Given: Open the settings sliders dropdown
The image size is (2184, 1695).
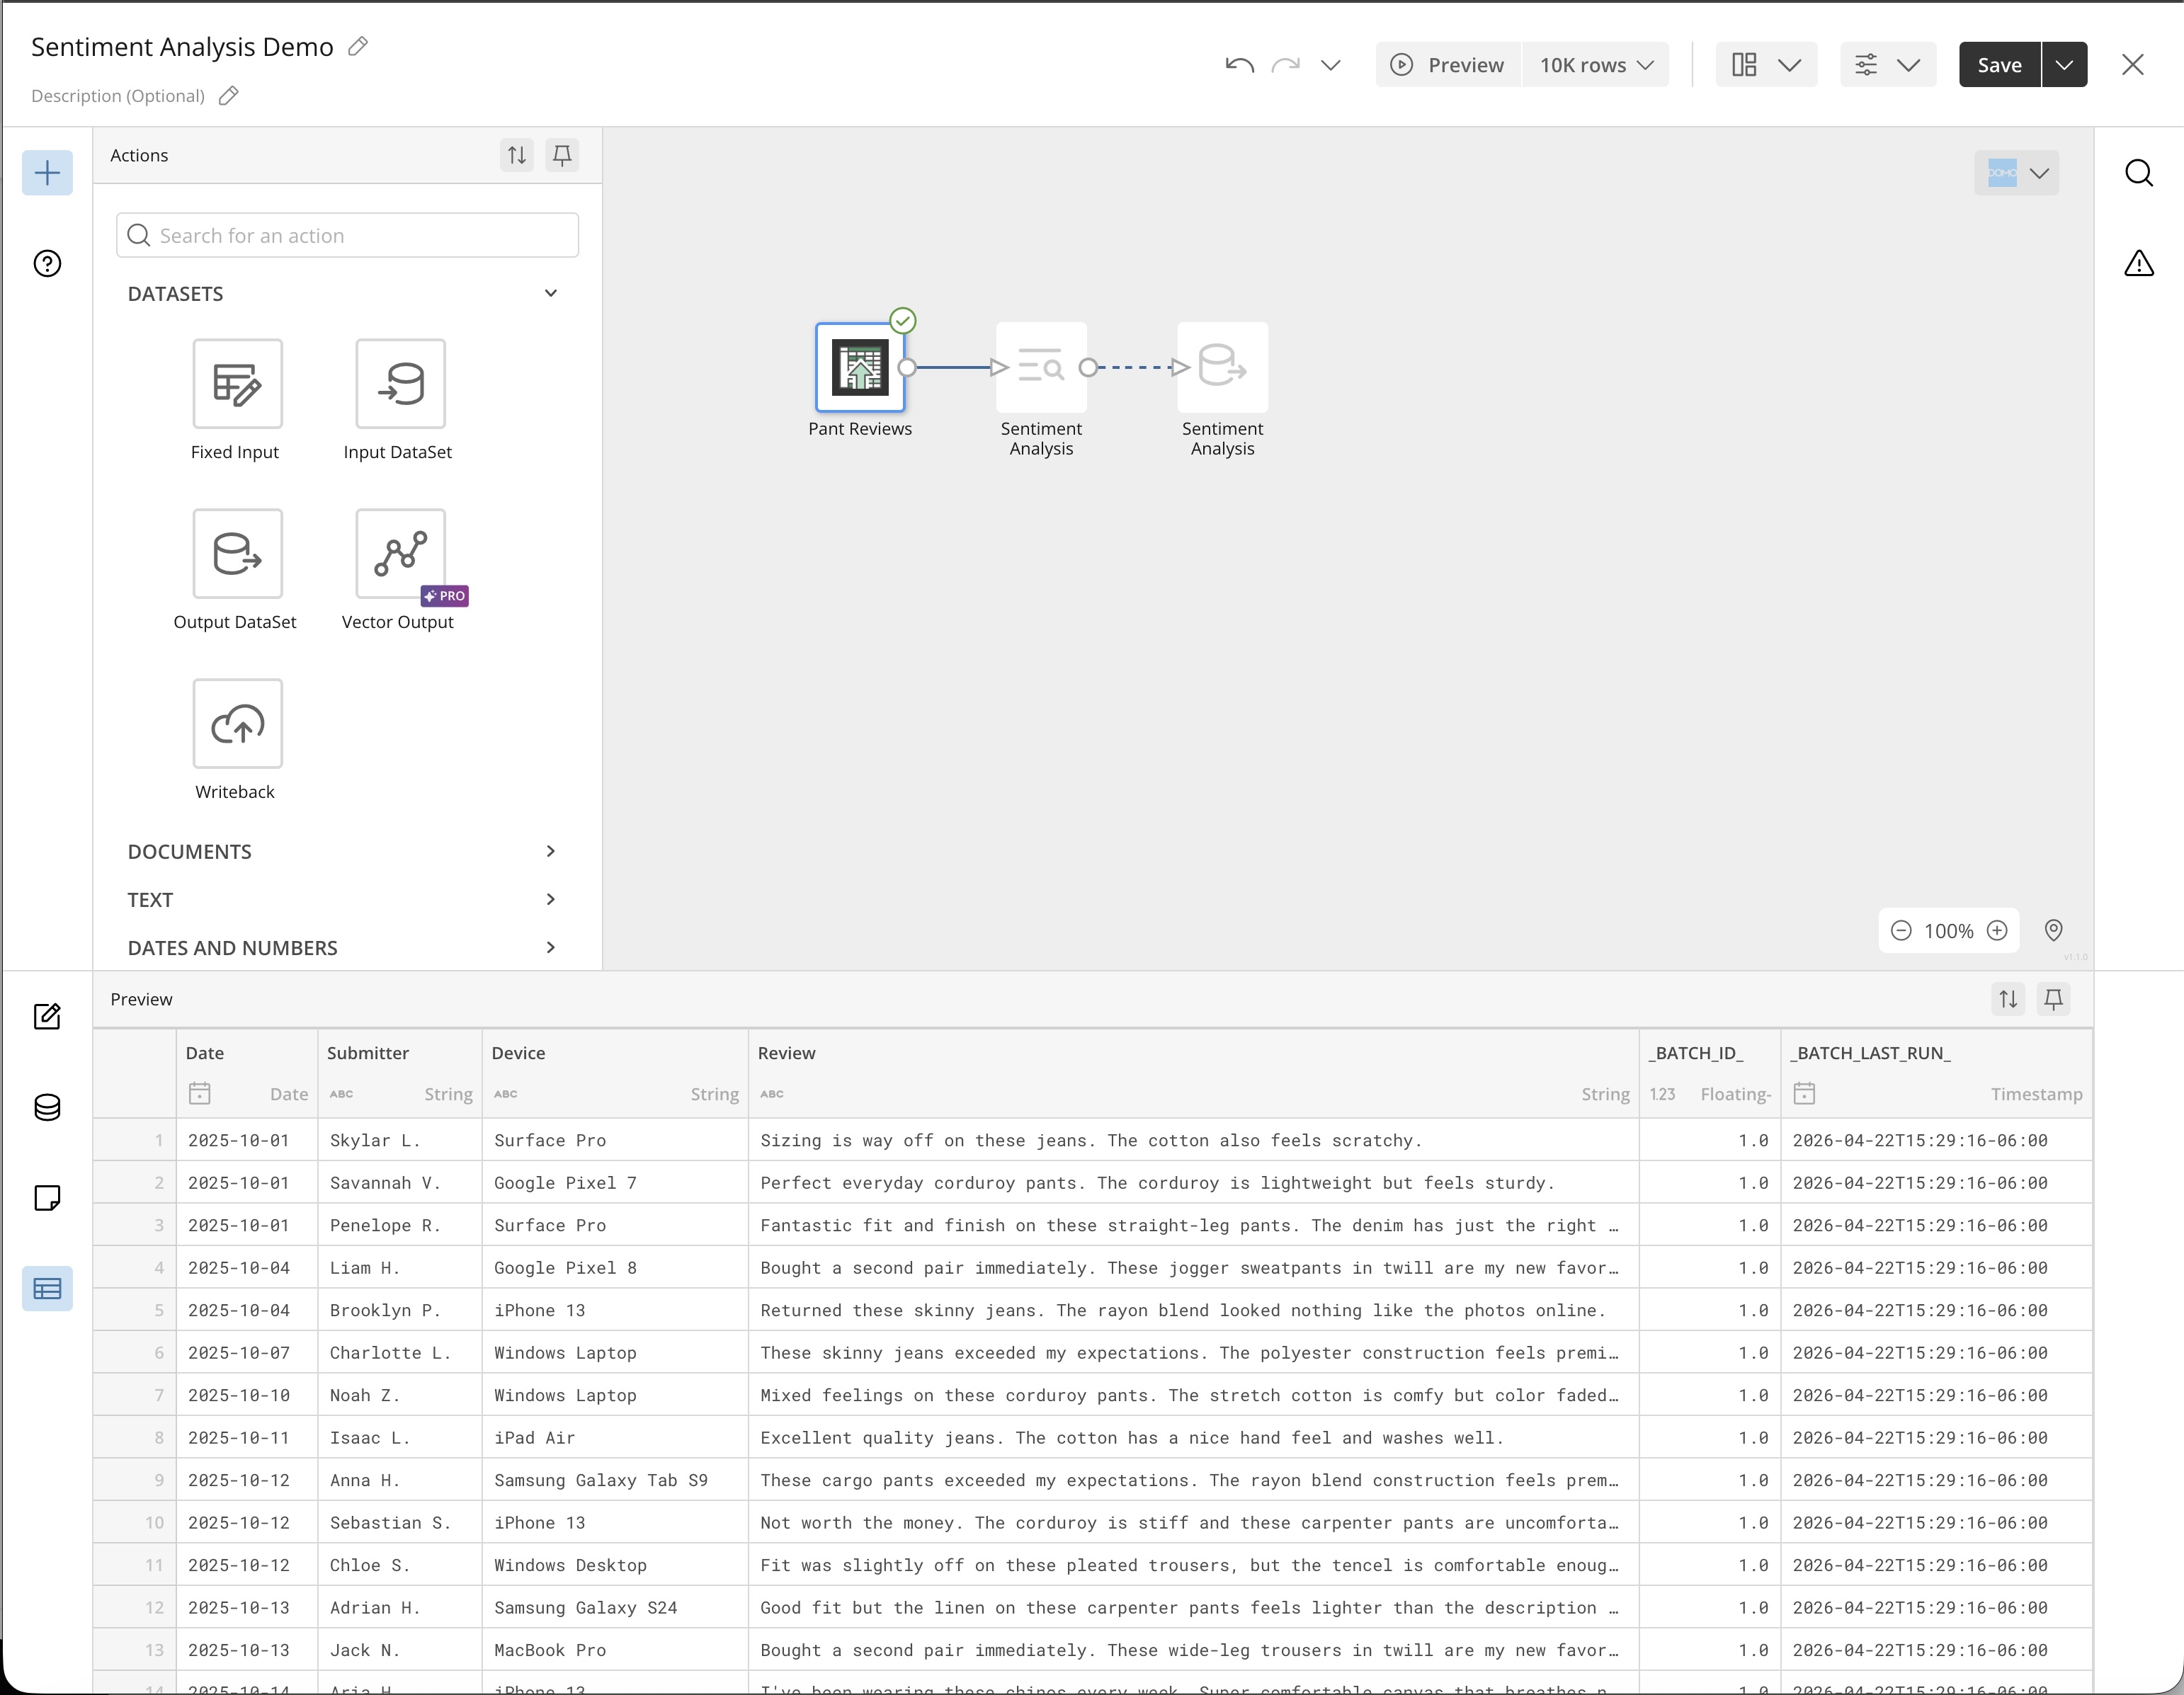Looking at the screenshot, I should pos(1888,65).
